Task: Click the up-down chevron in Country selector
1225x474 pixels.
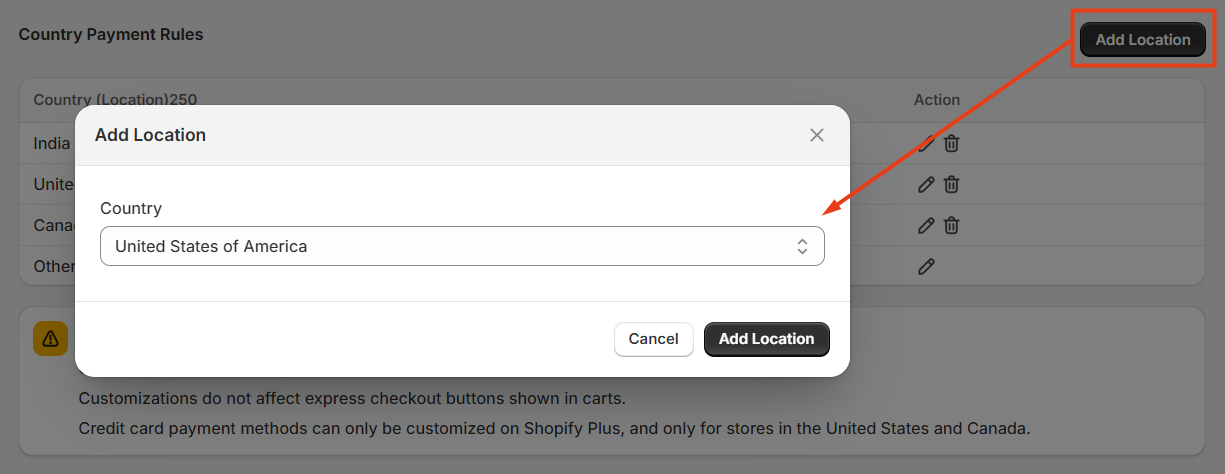Action: click(x=802, y=246)
